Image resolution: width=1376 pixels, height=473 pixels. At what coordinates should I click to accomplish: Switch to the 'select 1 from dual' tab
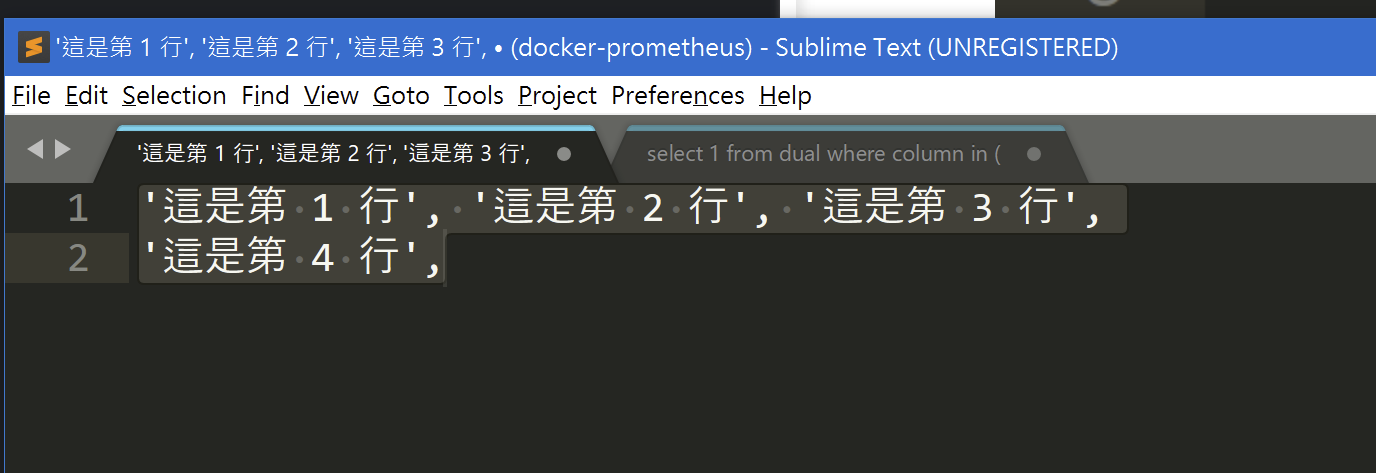822,154
